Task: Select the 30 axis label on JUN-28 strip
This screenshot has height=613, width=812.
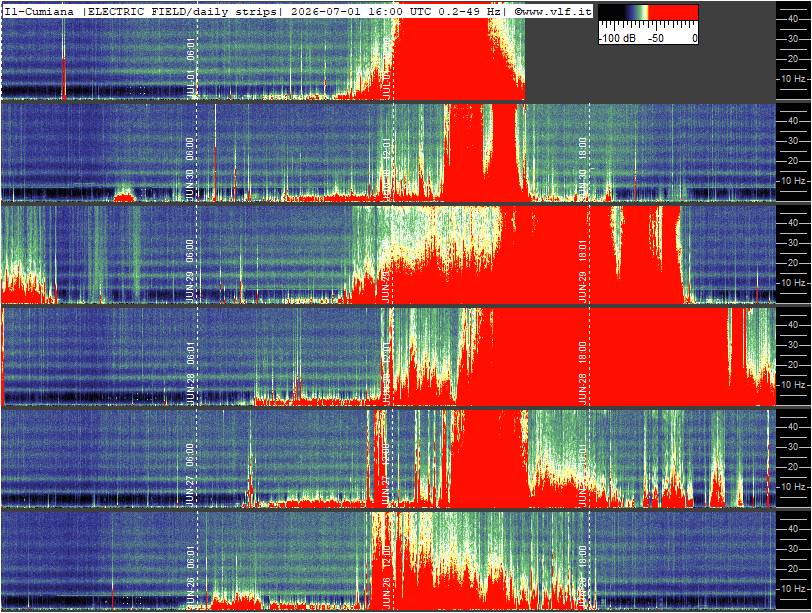Action: (x=793, y=345)
